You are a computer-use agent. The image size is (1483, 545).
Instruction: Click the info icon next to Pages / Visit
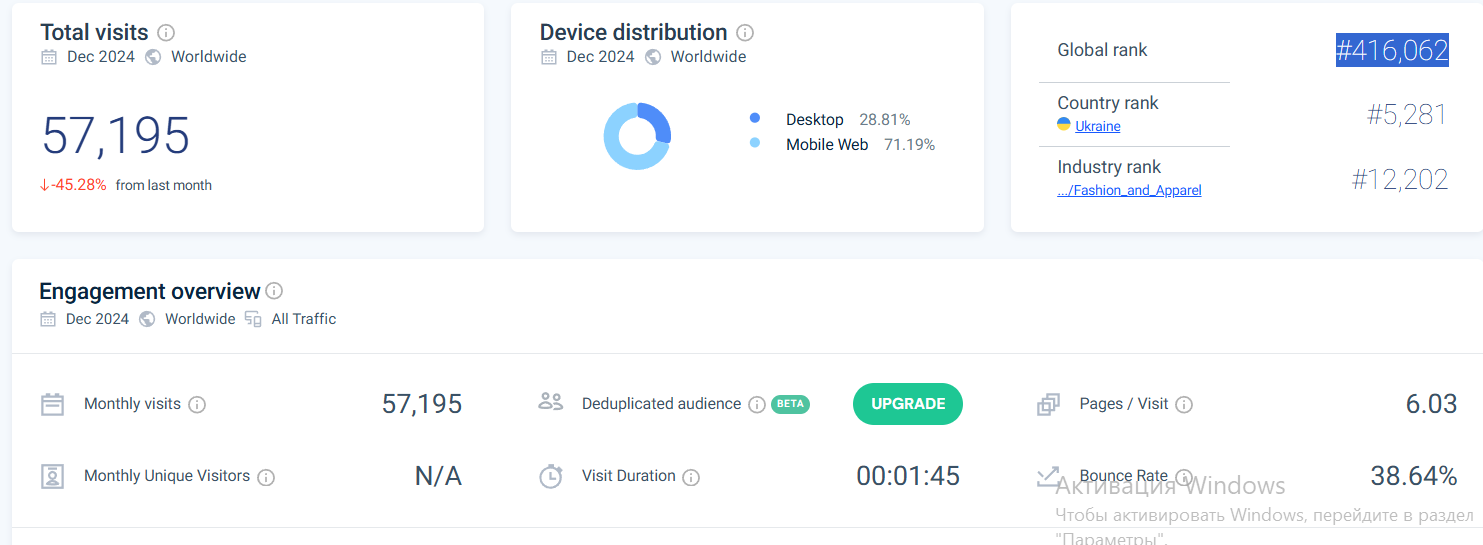[1184, 405]
